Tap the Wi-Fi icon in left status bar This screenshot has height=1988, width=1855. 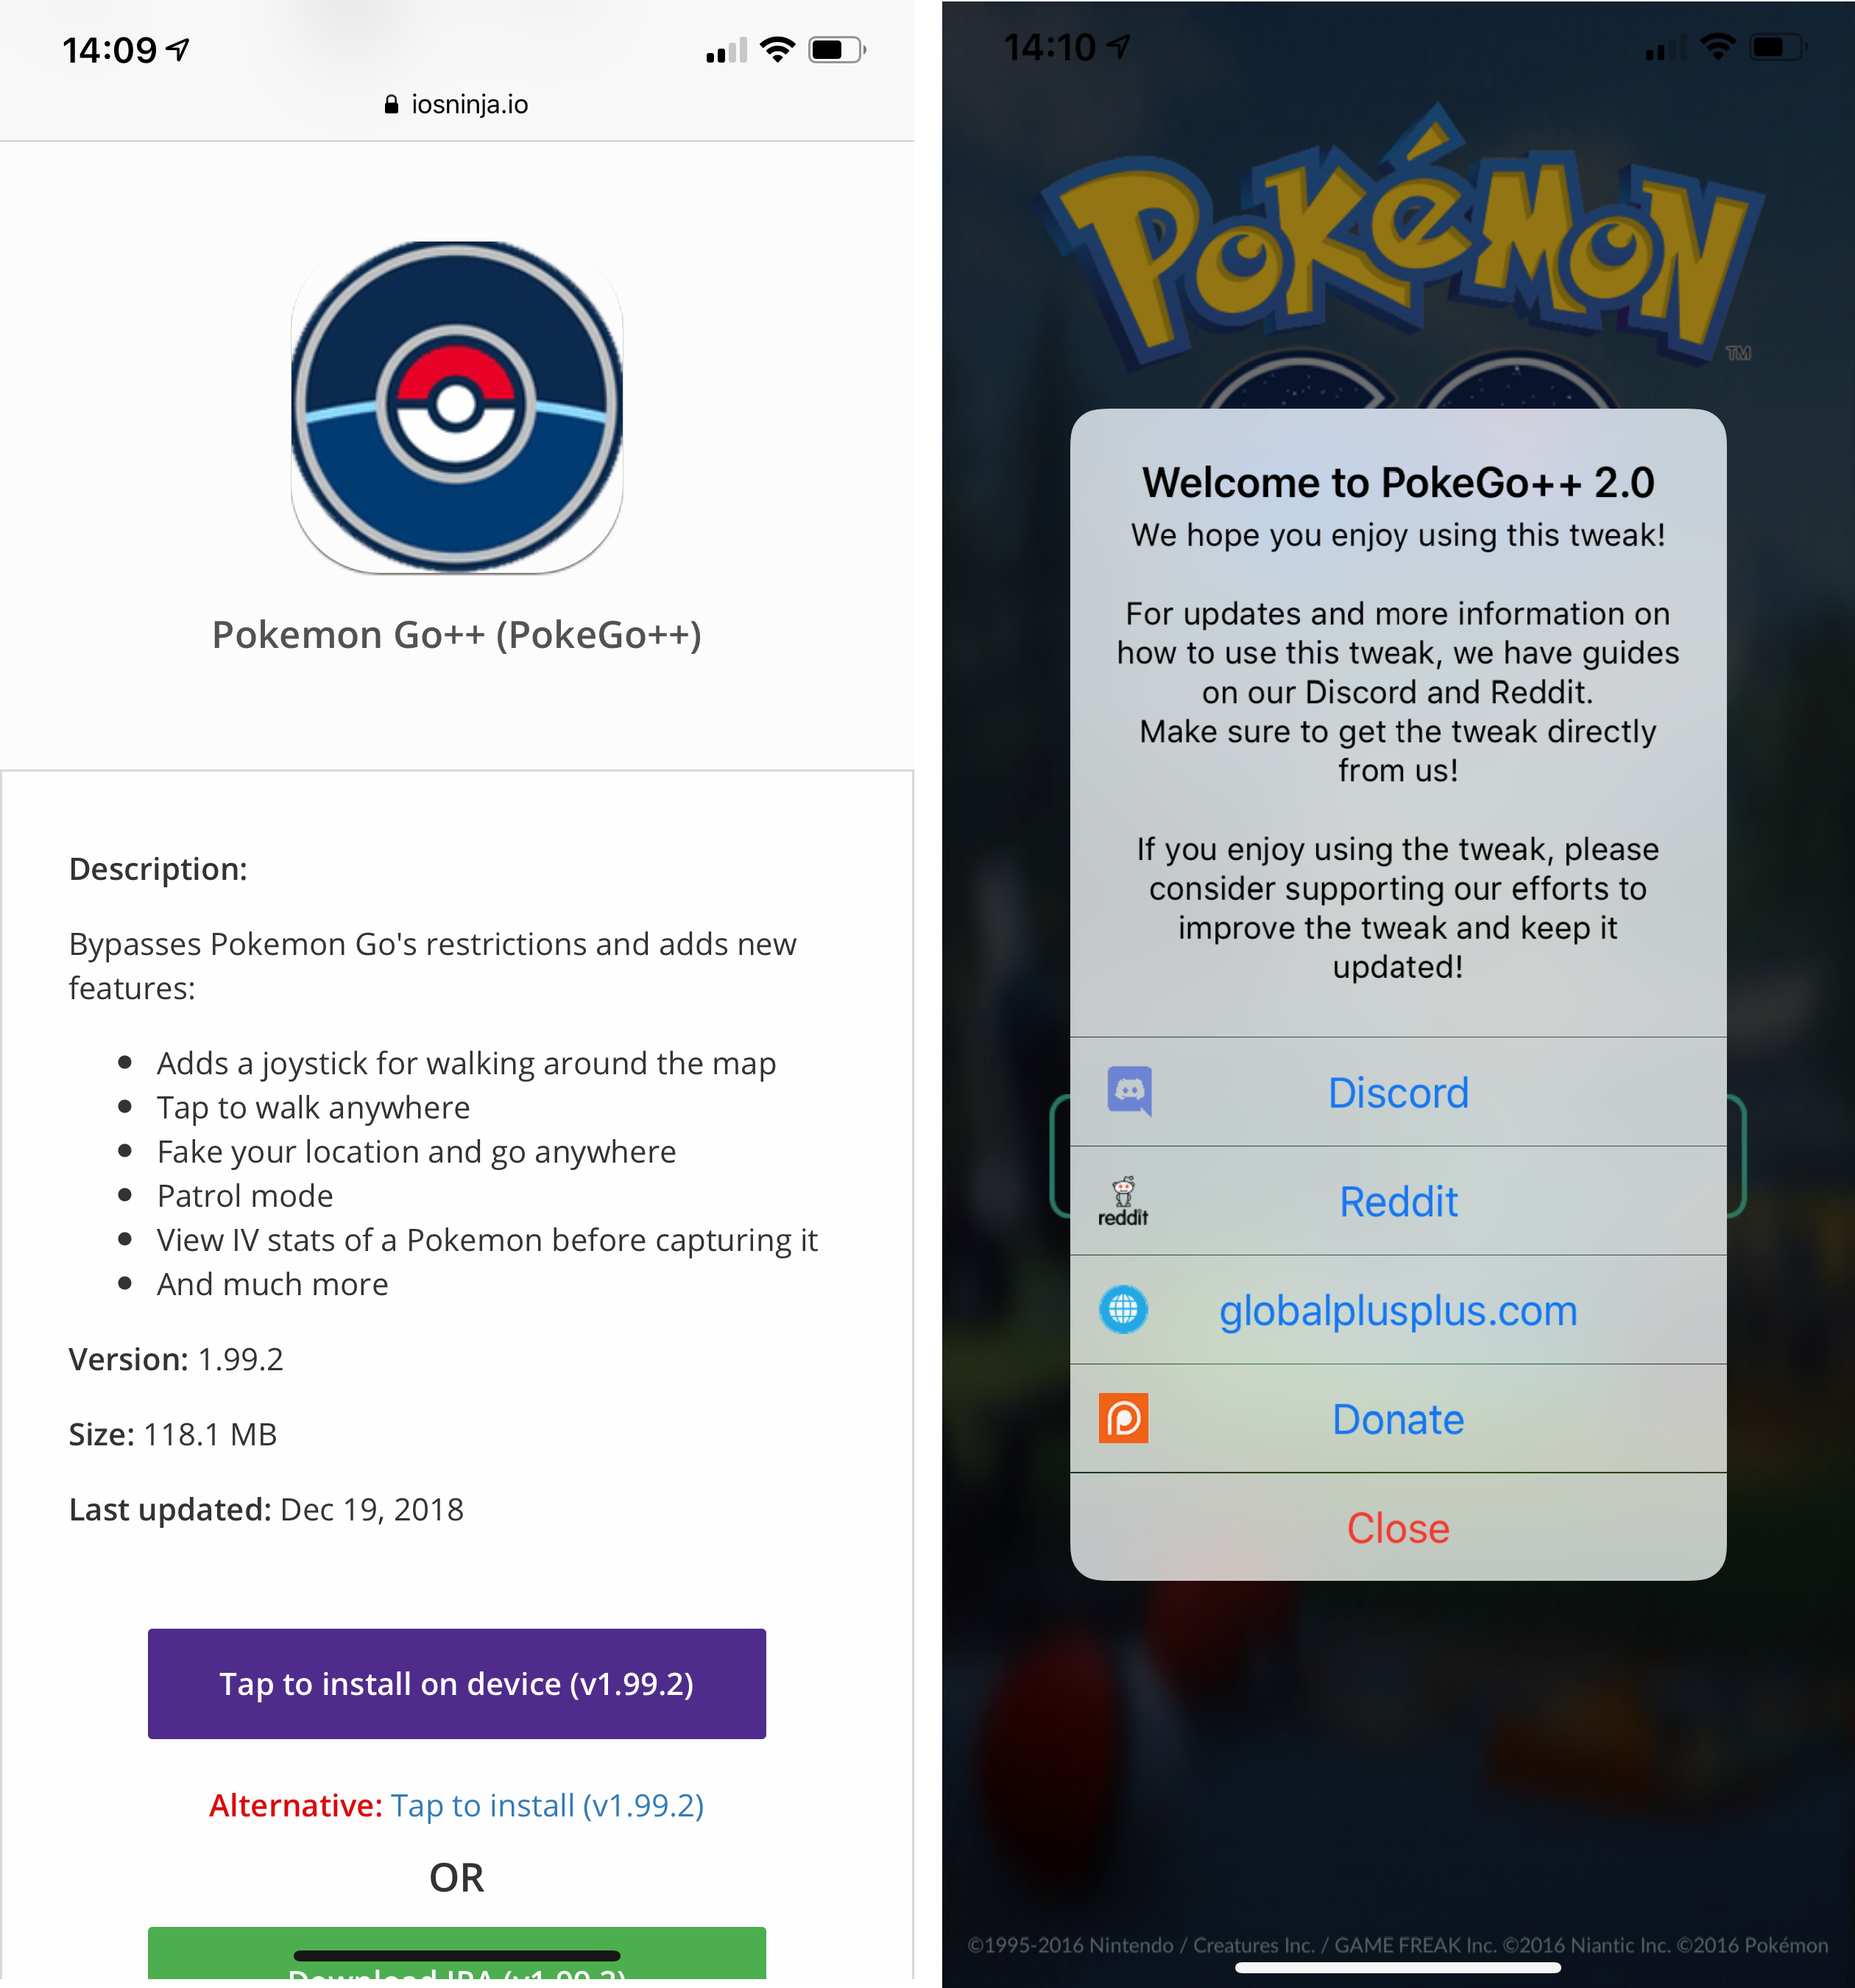pos(777,49)
